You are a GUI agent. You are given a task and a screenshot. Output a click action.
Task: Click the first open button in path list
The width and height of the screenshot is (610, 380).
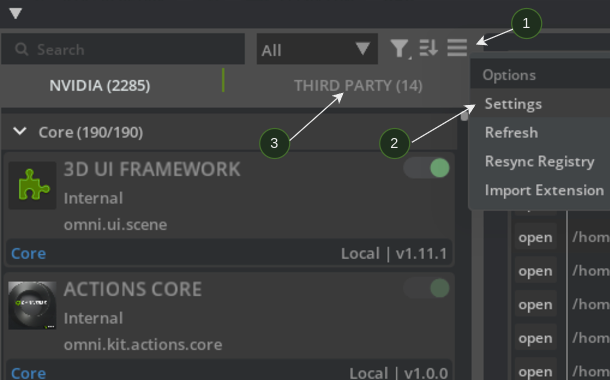tap(535, 237)
